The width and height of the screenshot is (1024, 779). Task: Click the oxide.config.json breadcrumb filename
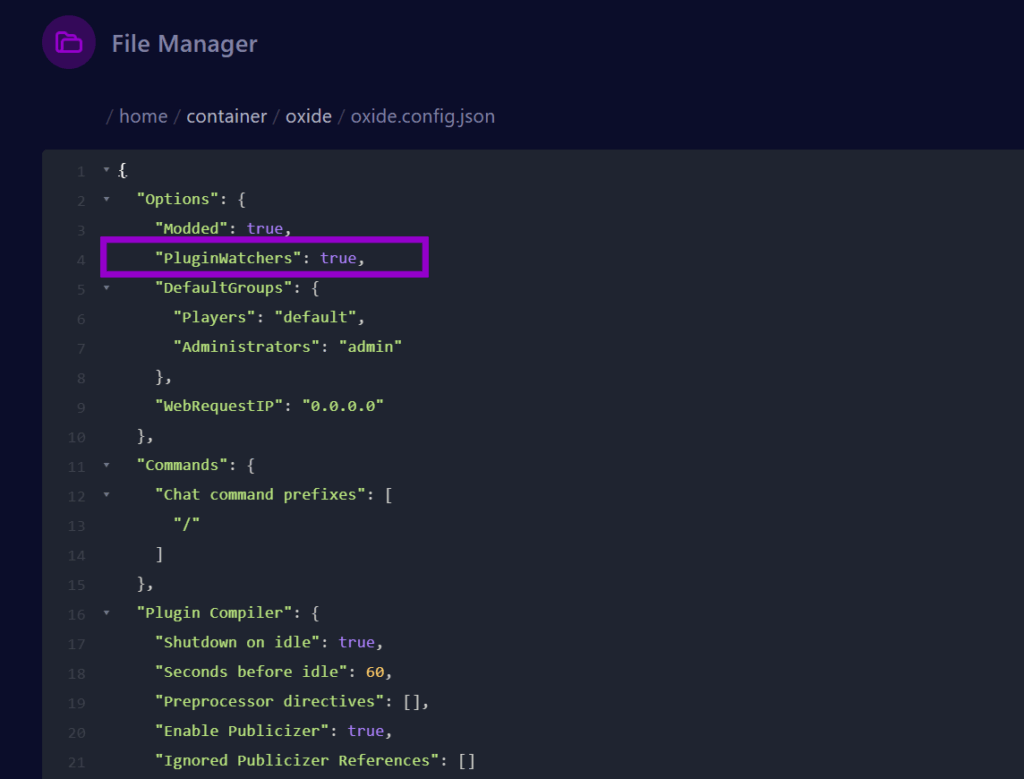coord(422,116)
